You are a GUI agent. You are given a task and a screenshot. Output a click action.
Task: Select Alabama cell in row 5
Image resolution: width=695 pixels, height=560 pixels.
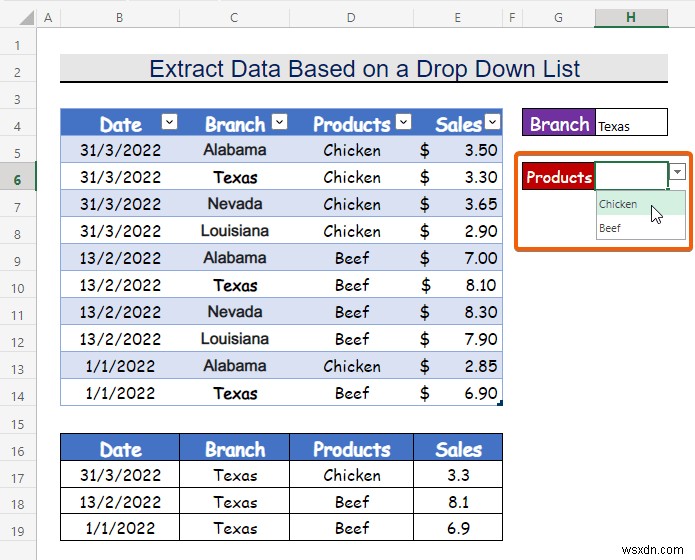[x=234, y=149]
